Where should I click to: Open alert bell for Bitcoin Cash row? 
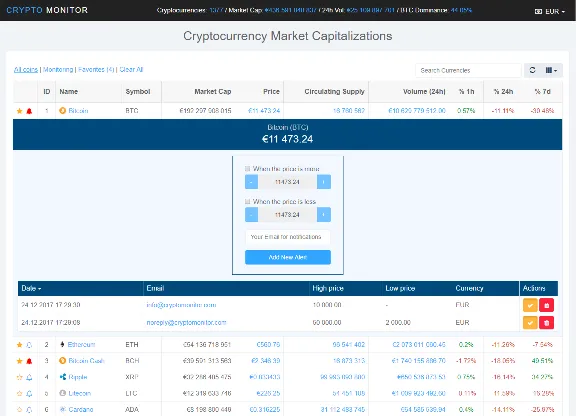click(x=29, y=361)
